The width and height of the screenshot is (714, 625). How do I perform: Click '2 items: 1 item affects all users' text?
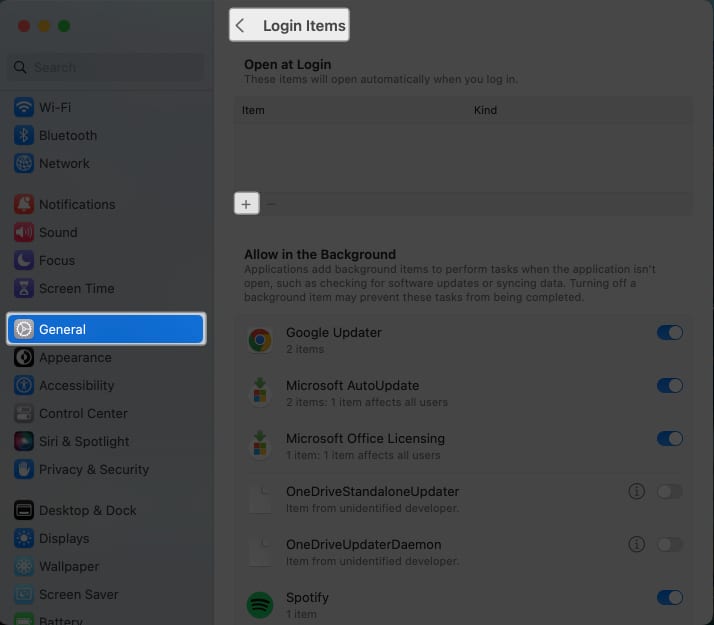click(x=367, y=402)
